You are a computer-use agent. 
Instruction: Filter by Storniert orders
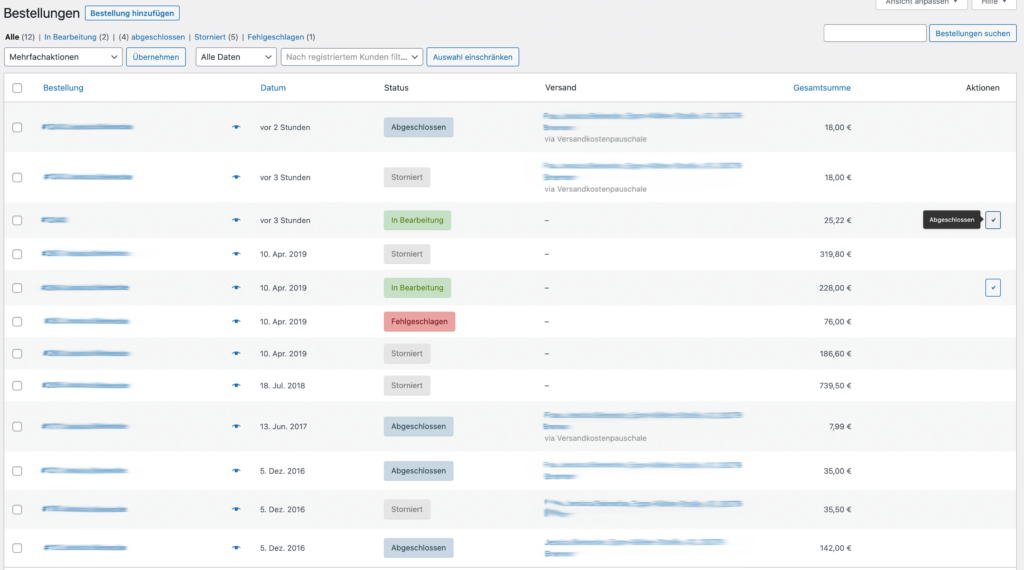[x=210, y=37]
